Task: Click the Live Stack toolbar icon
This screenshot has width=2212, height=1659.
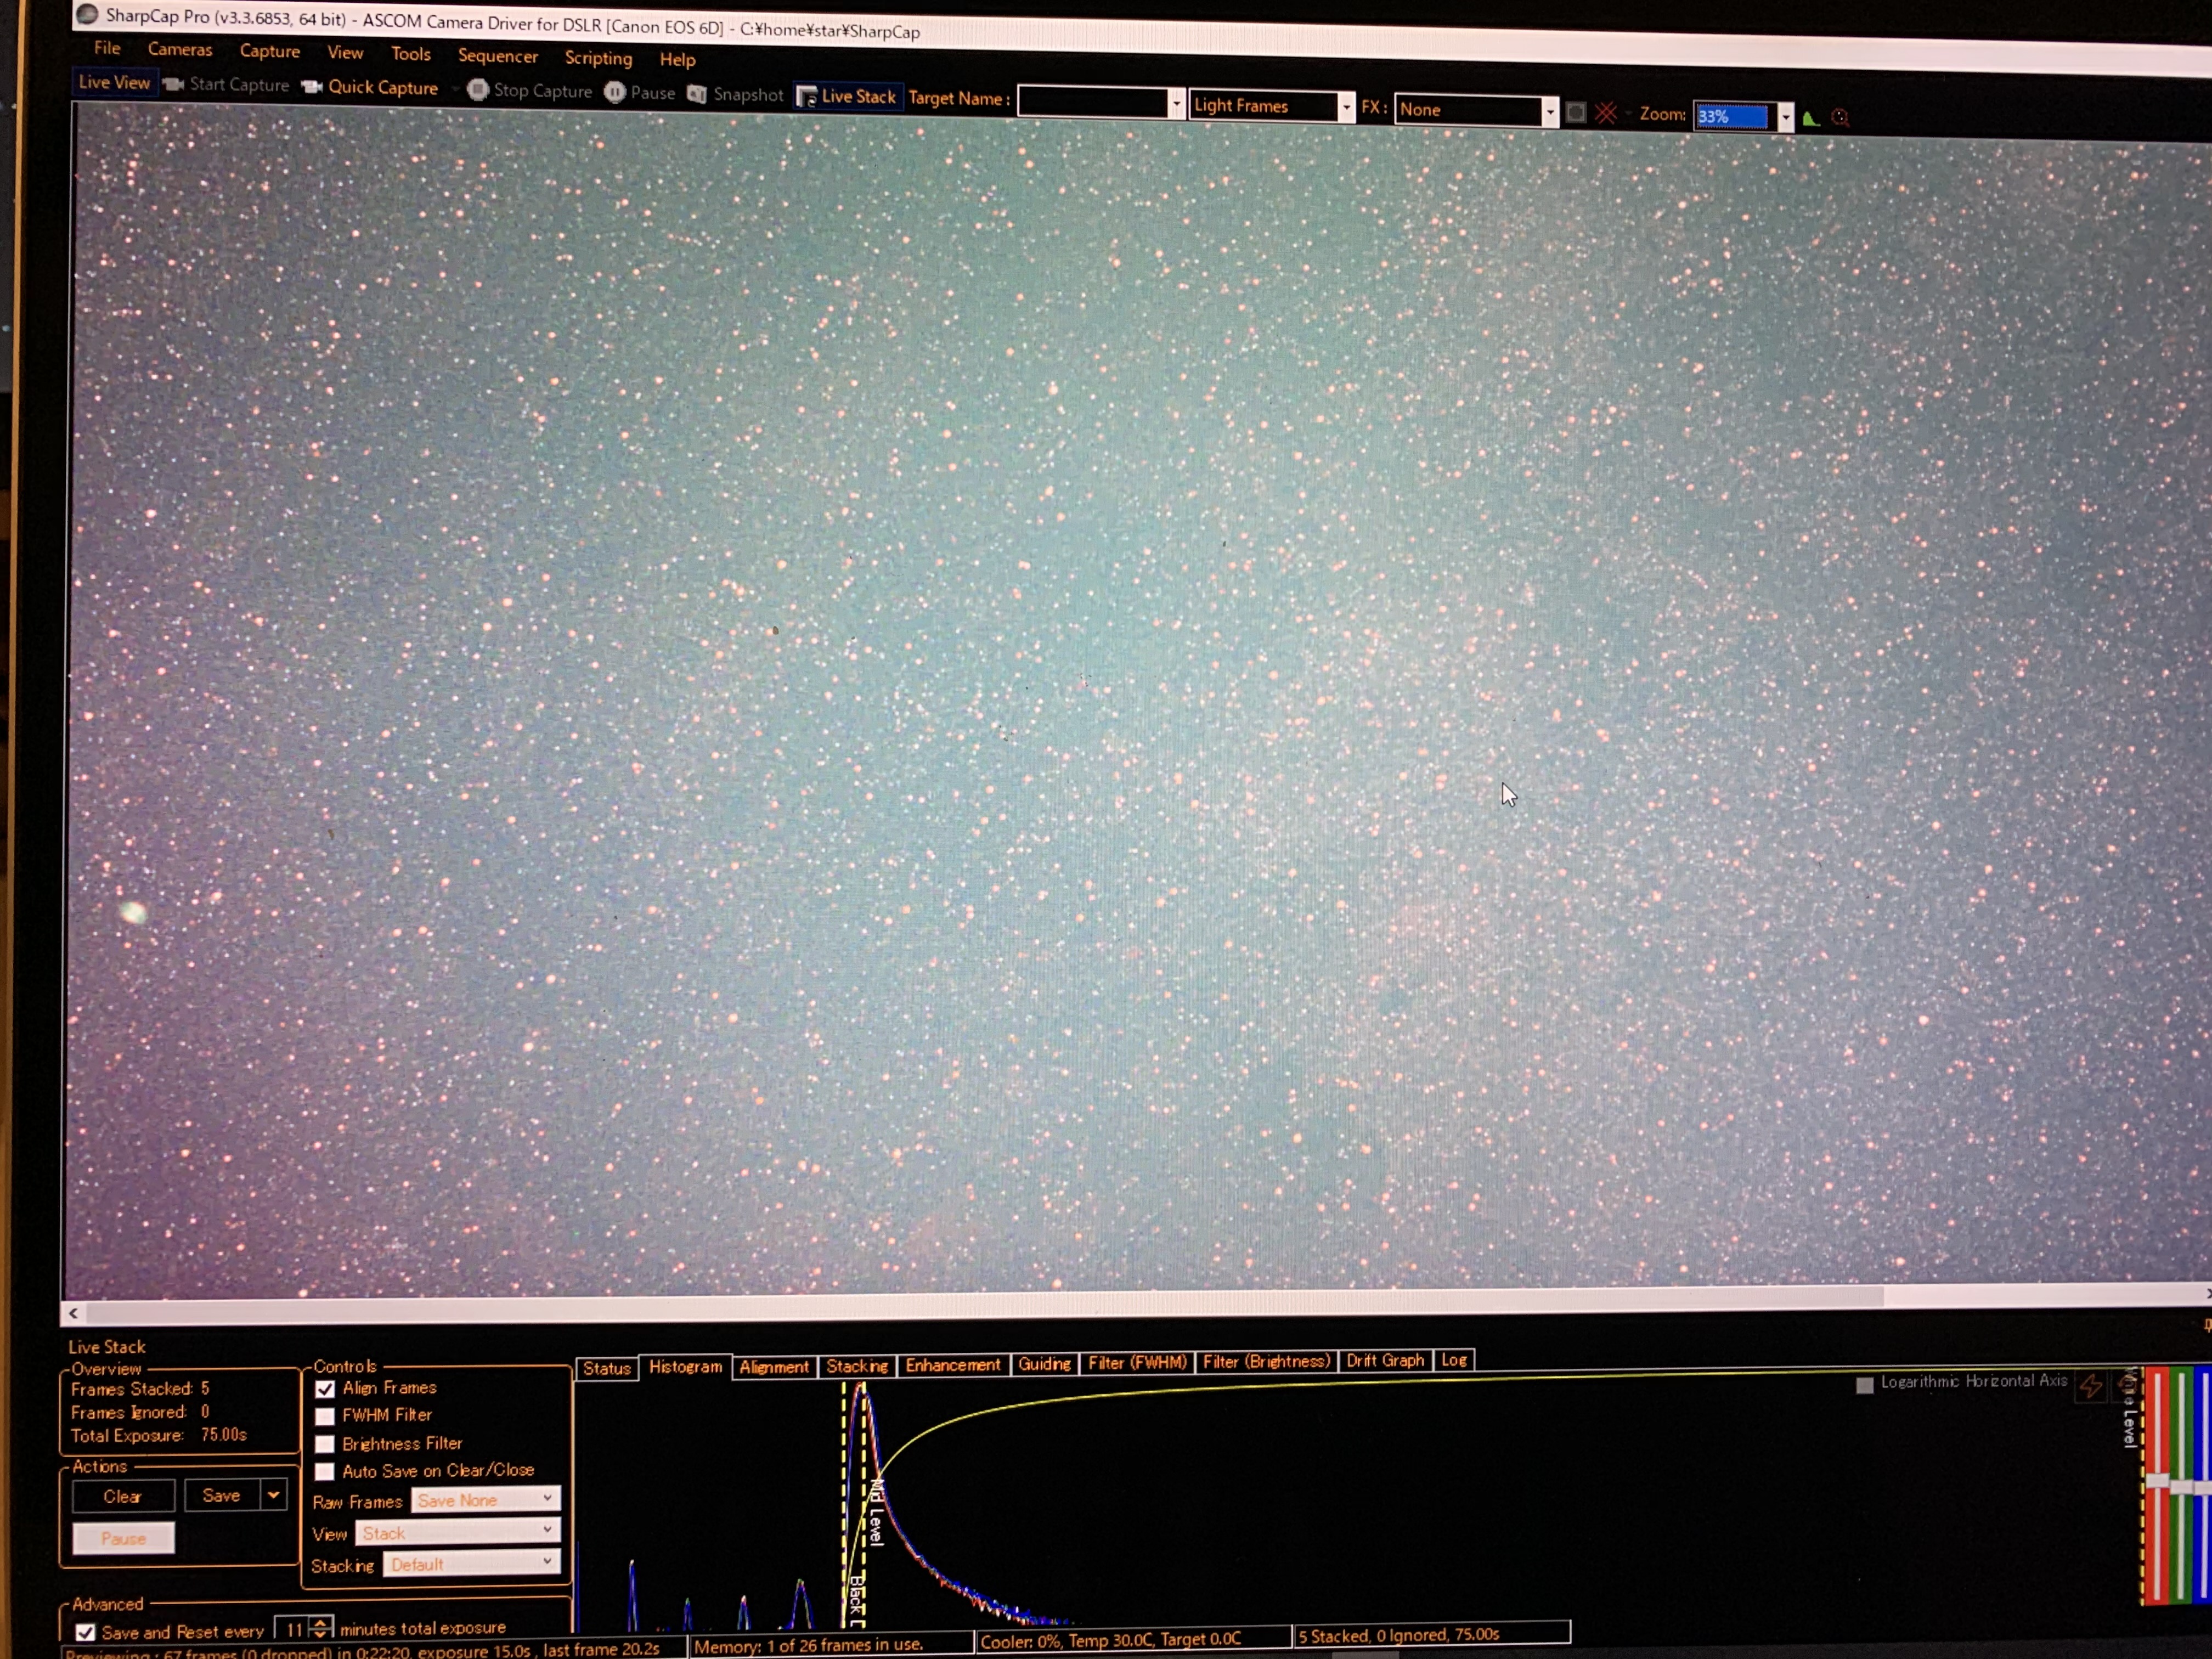Action: coord(807,97)
